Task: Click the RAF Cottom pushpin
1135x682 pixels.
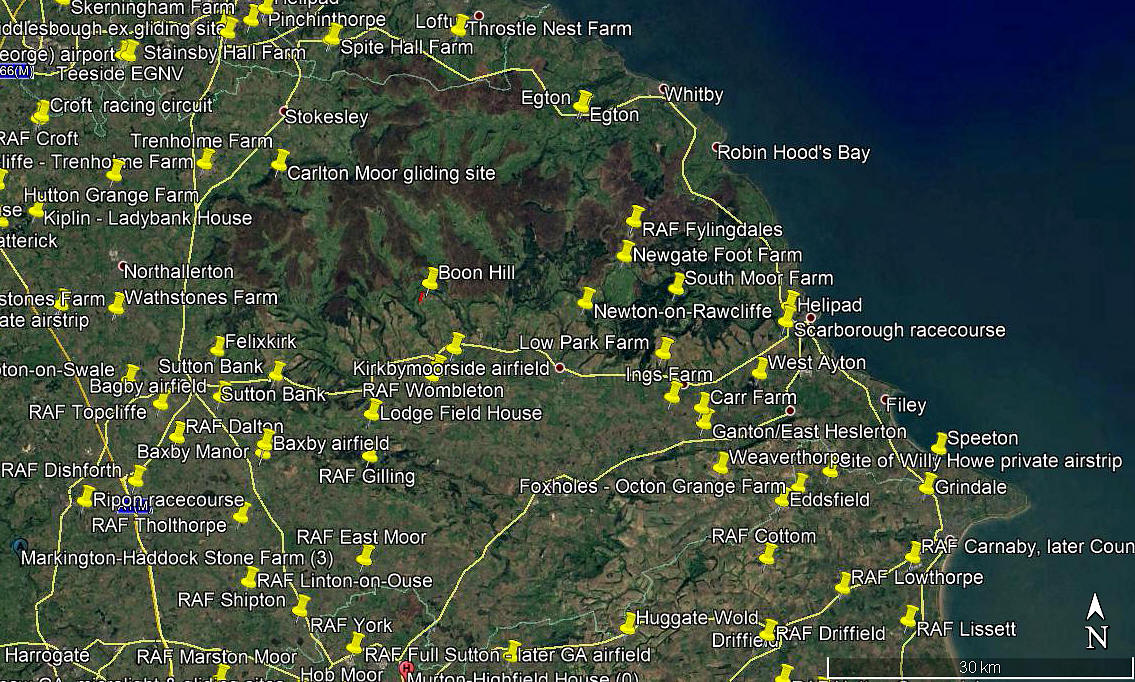Action: point(767,555)
